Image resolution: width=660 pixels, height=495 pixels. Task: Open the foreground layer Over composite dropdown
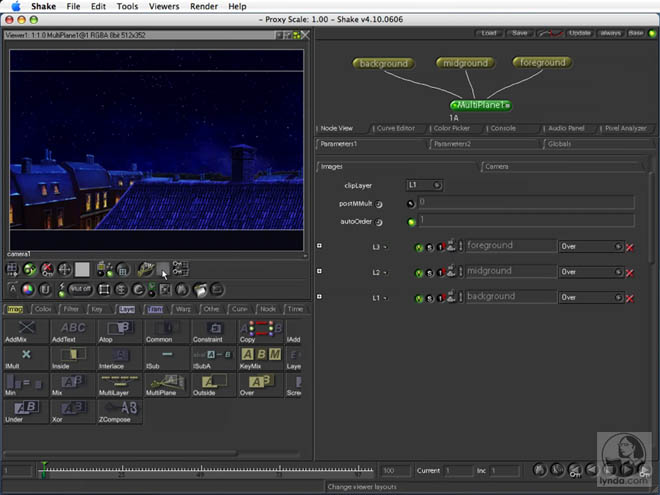(x=591, y=246)
